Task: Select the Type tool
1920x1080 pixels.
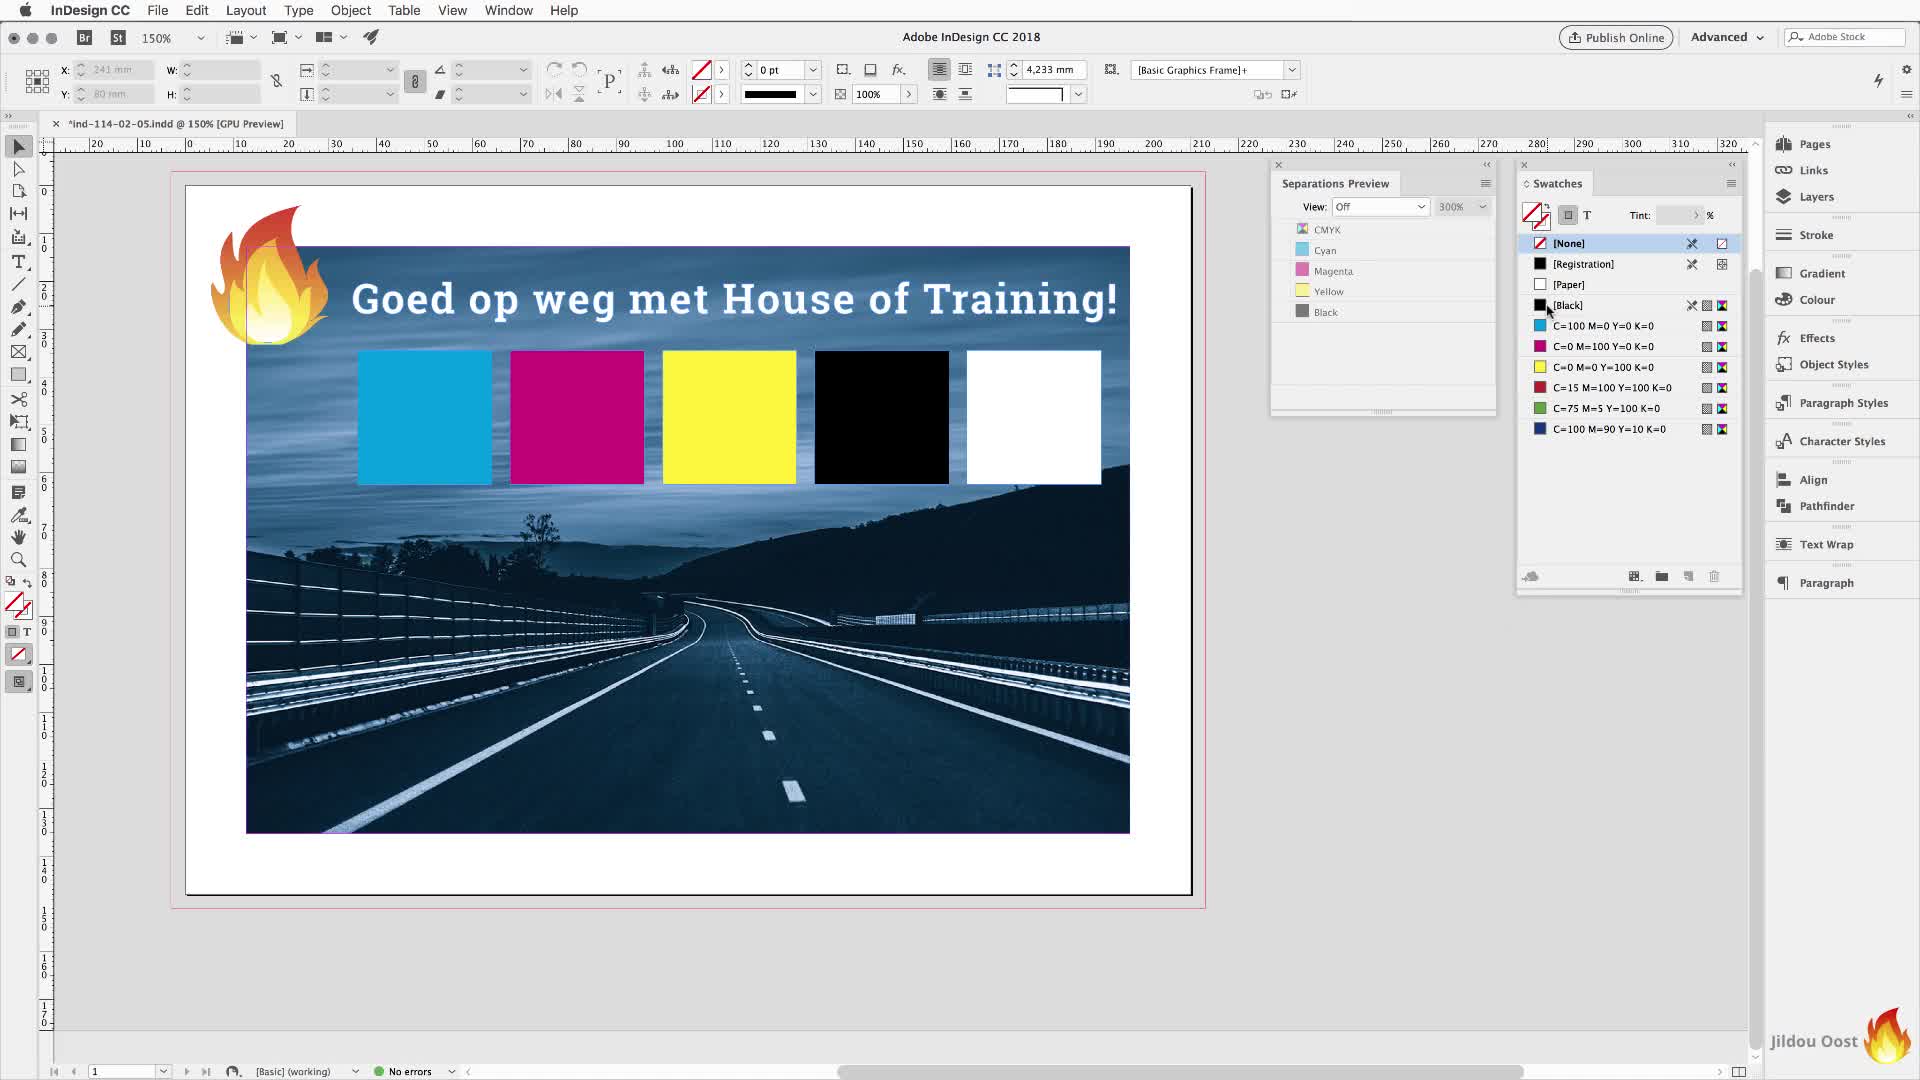Action: point(18,261)
